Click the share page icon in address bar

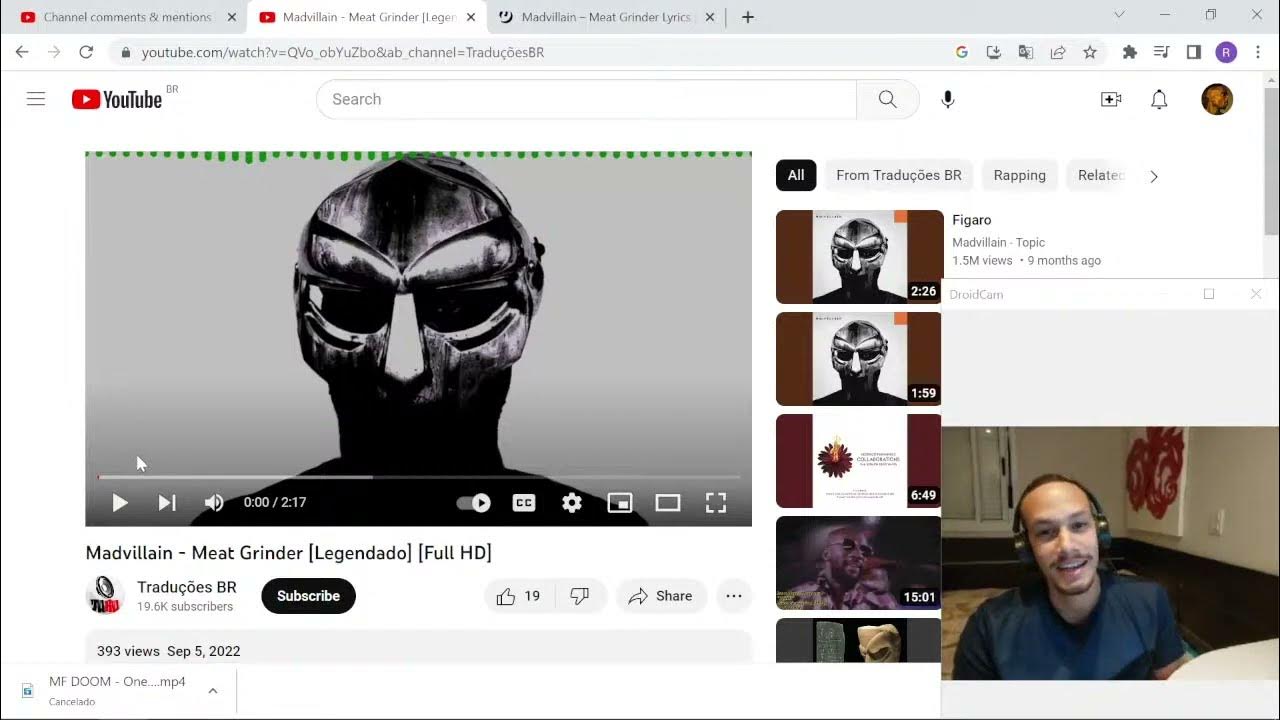(1058, 52)
